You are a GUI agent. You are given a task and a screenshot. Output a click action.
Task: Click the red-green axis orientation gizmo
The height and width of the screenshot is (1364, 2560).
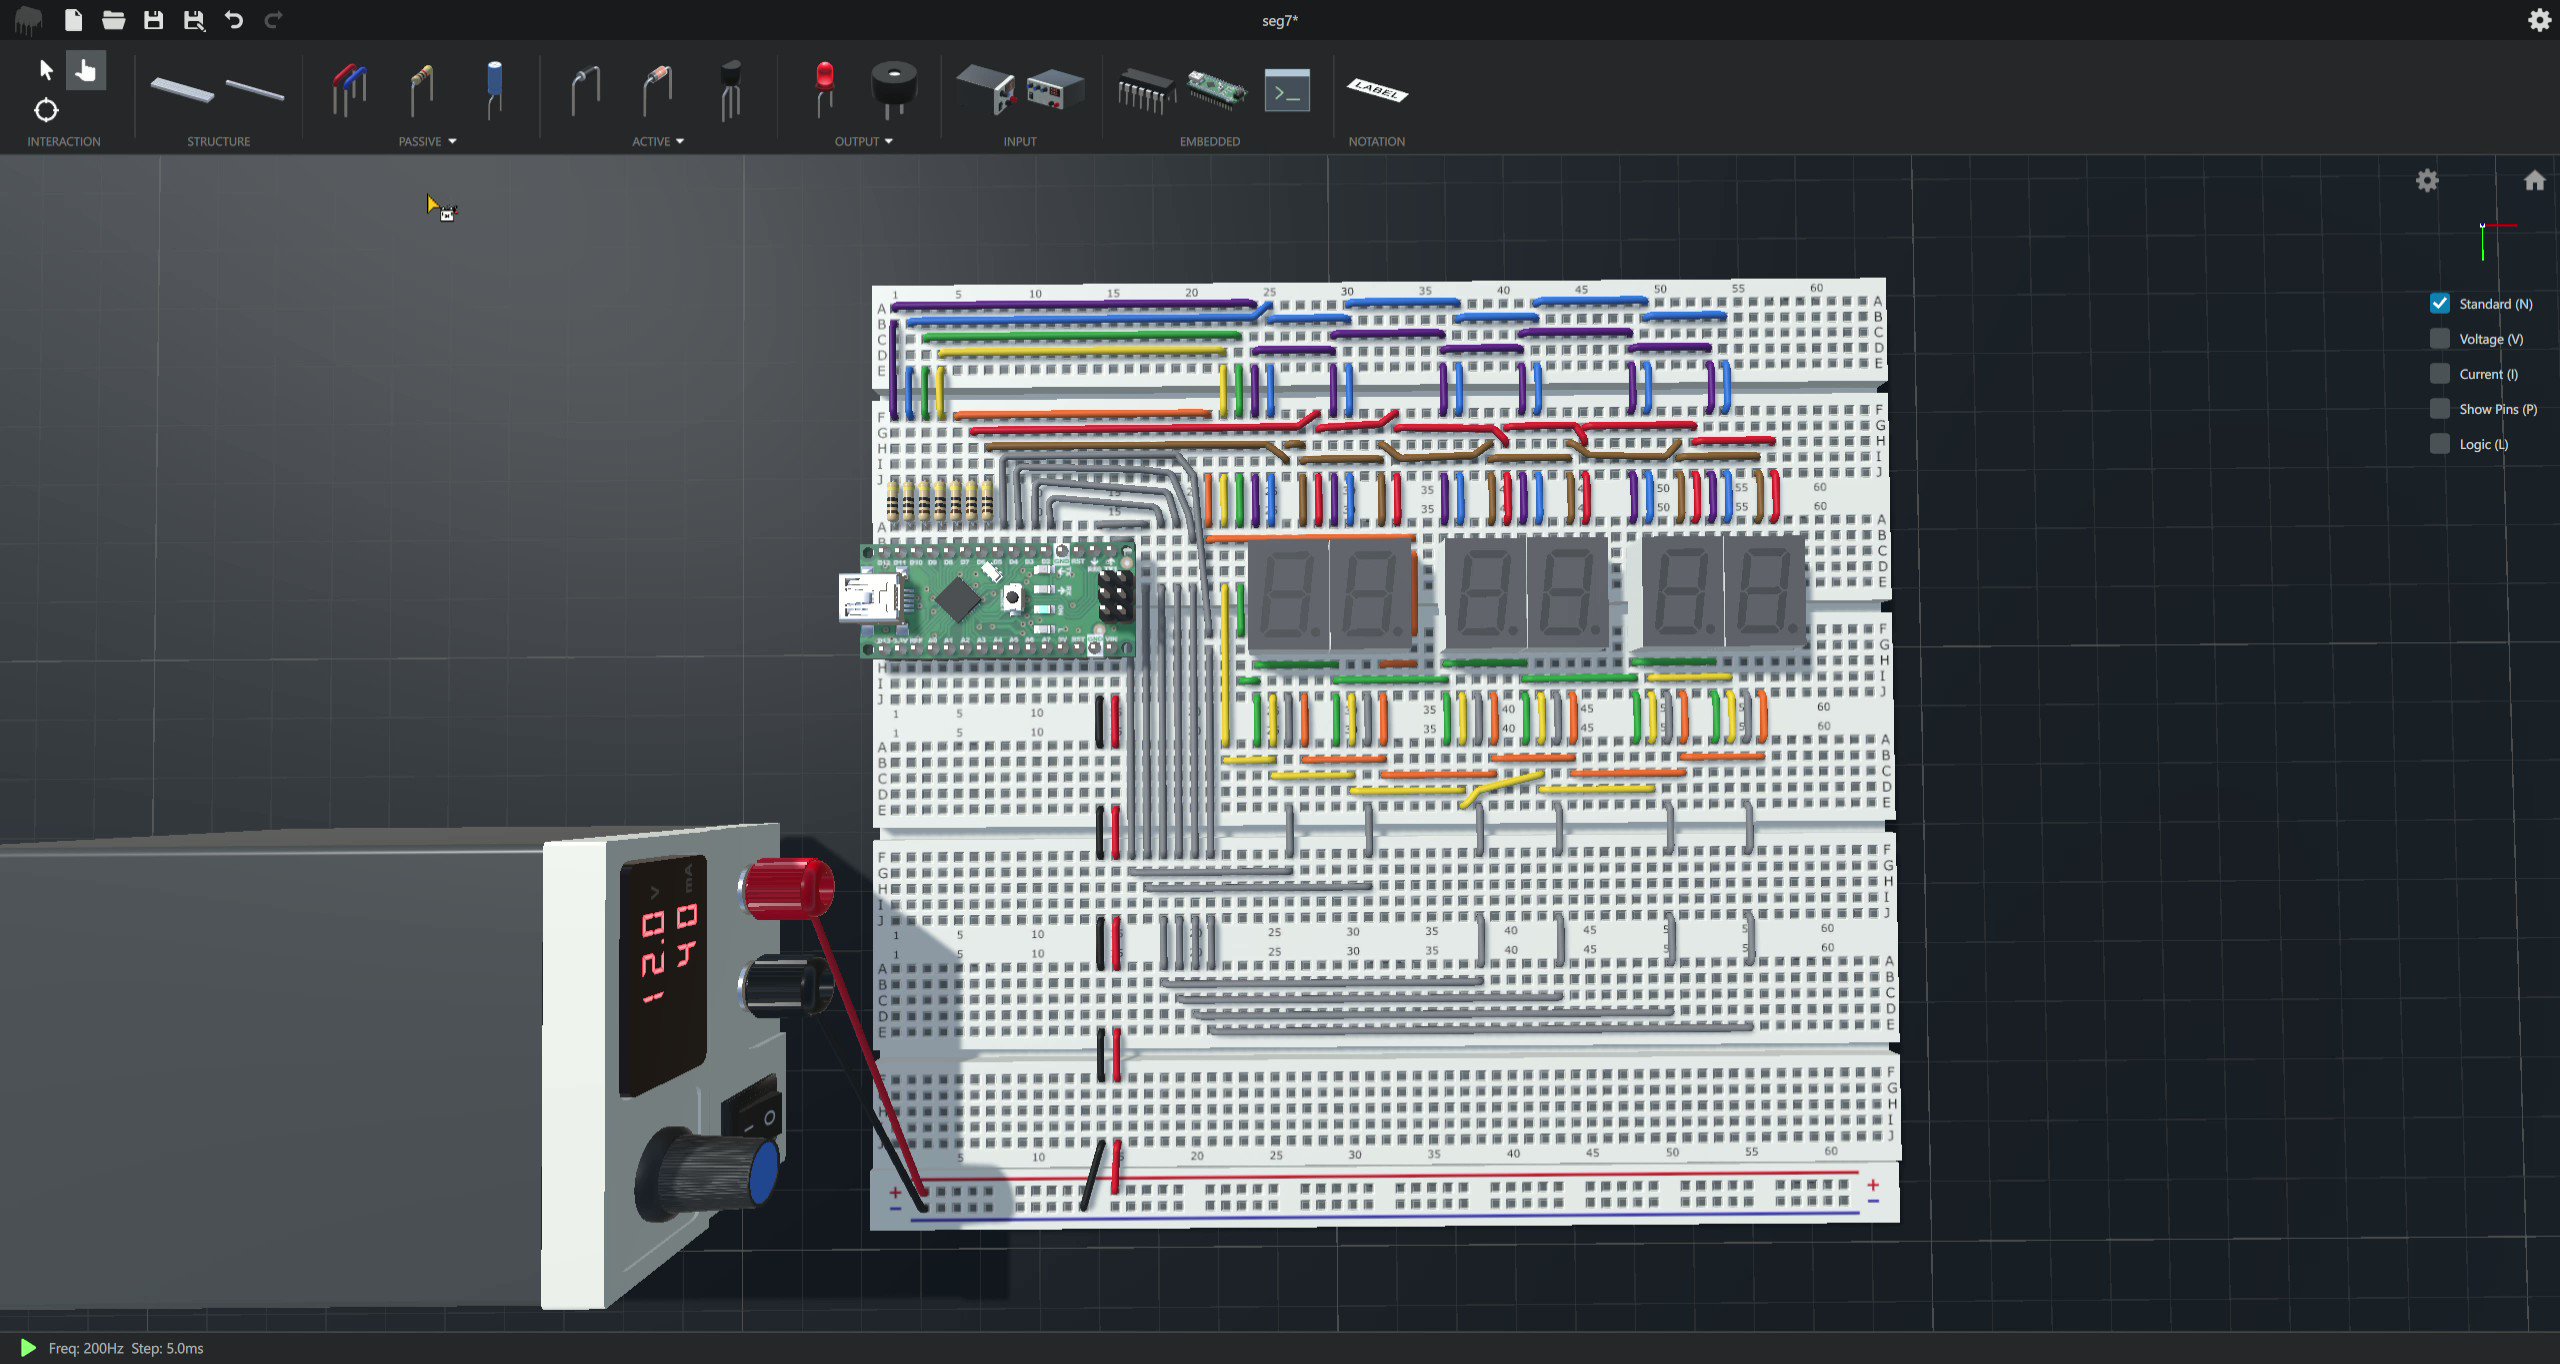(2496, 240)
